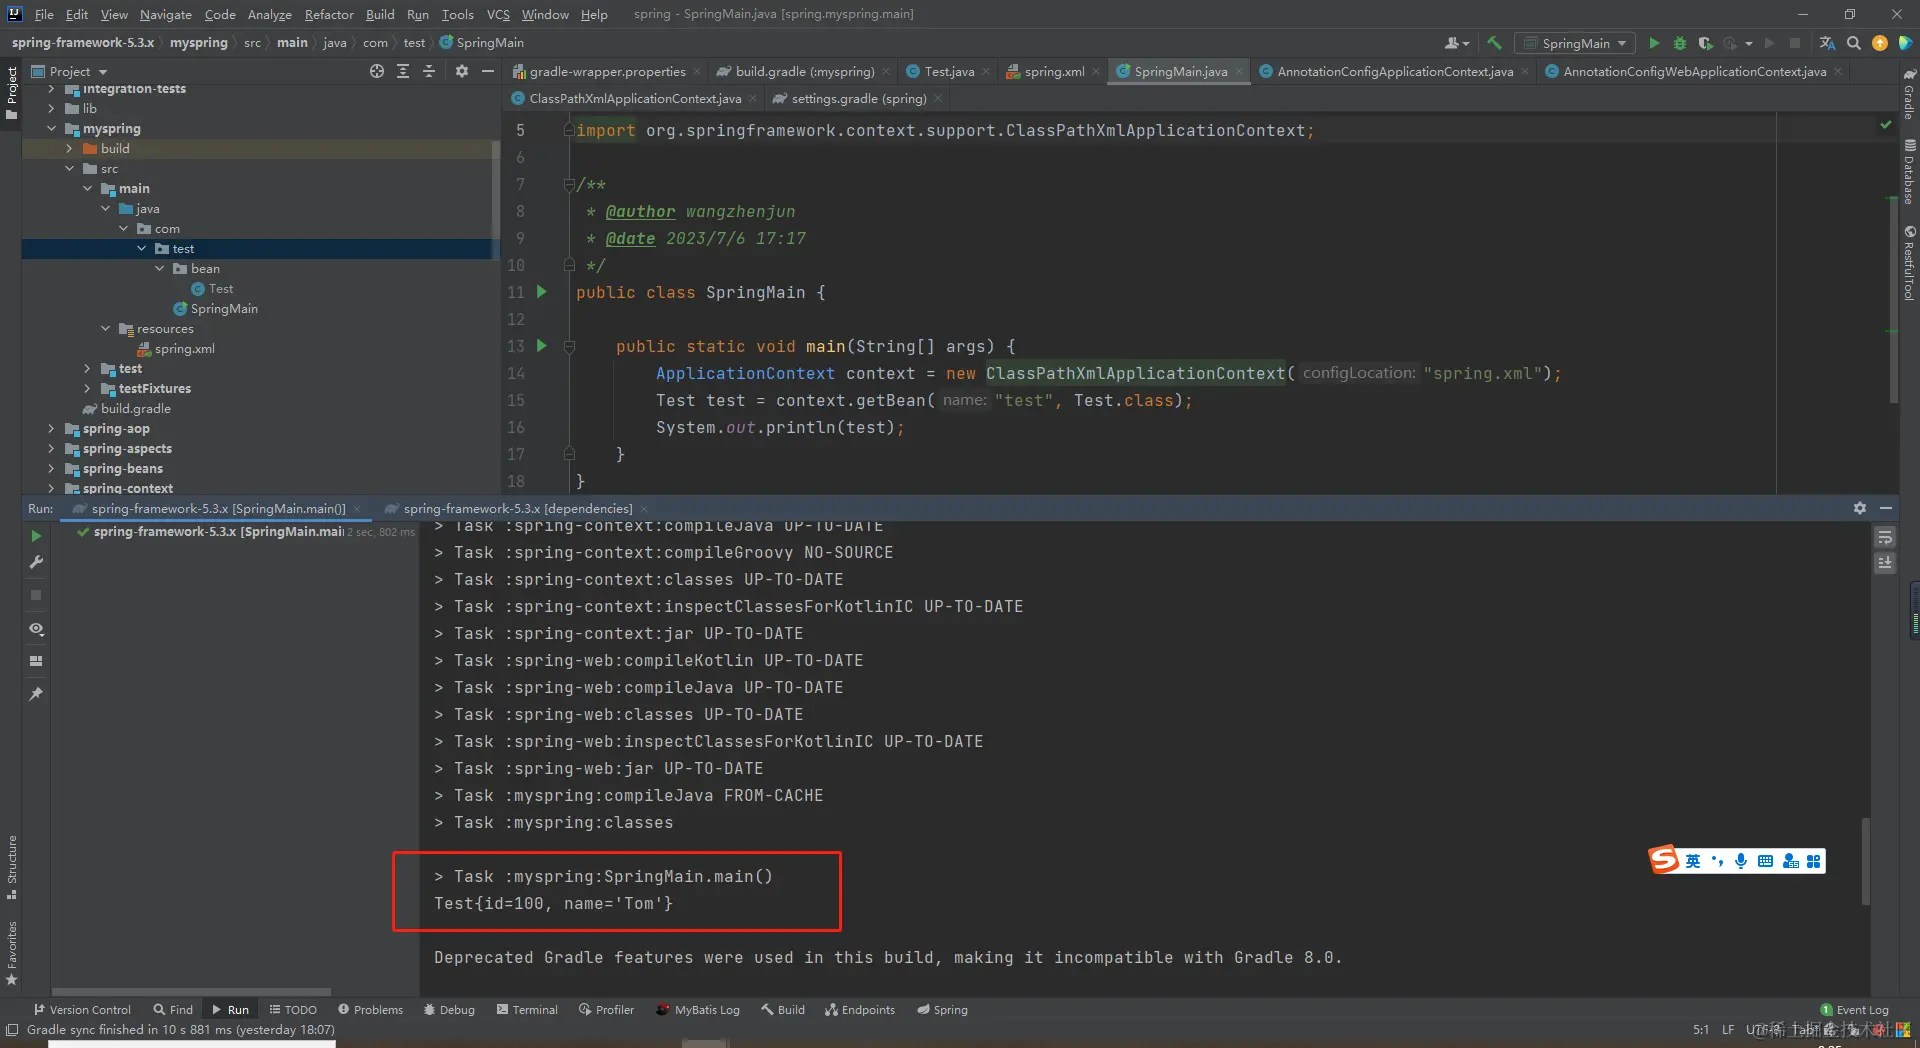
Task: Open Favorites side panel
Action: [12, 953]
